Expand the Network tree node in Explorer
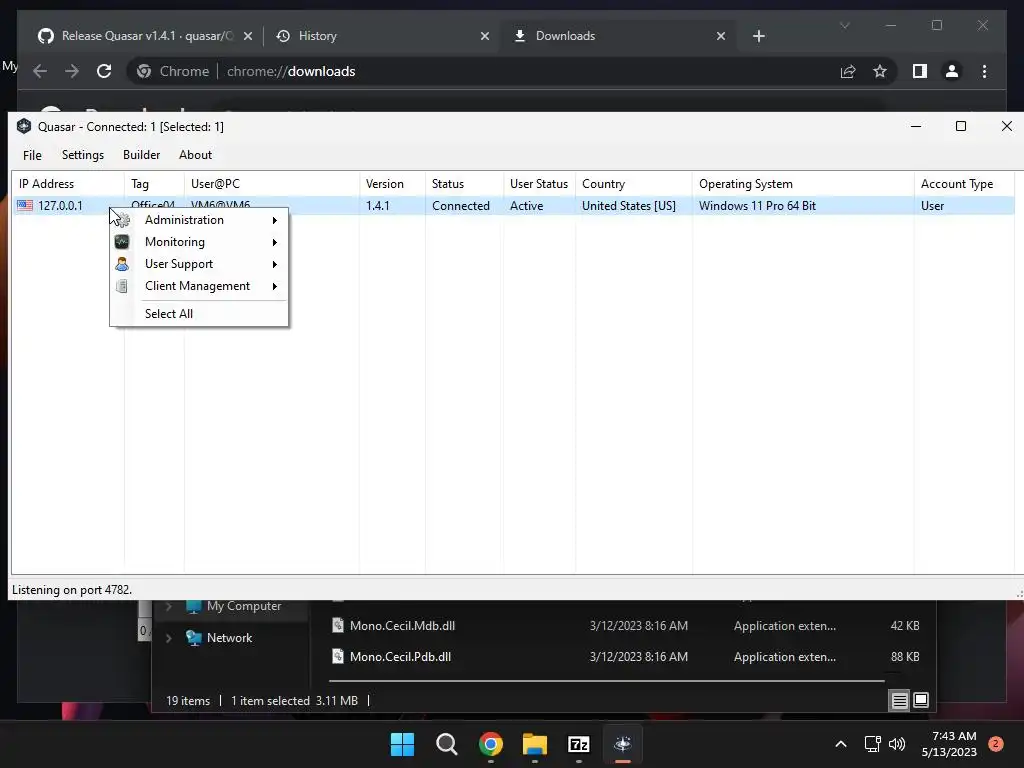 point(168,638)
